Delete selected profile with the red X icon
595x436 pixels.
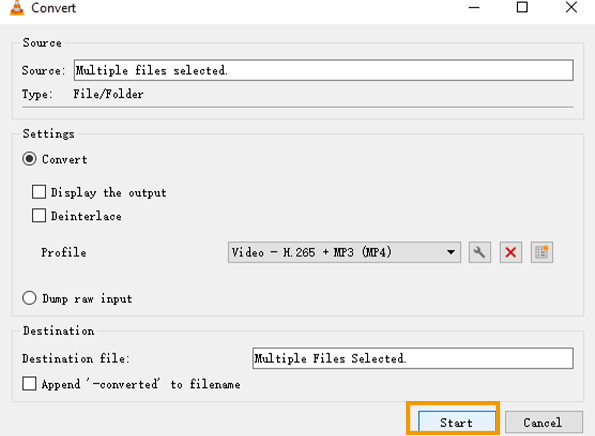511,252
